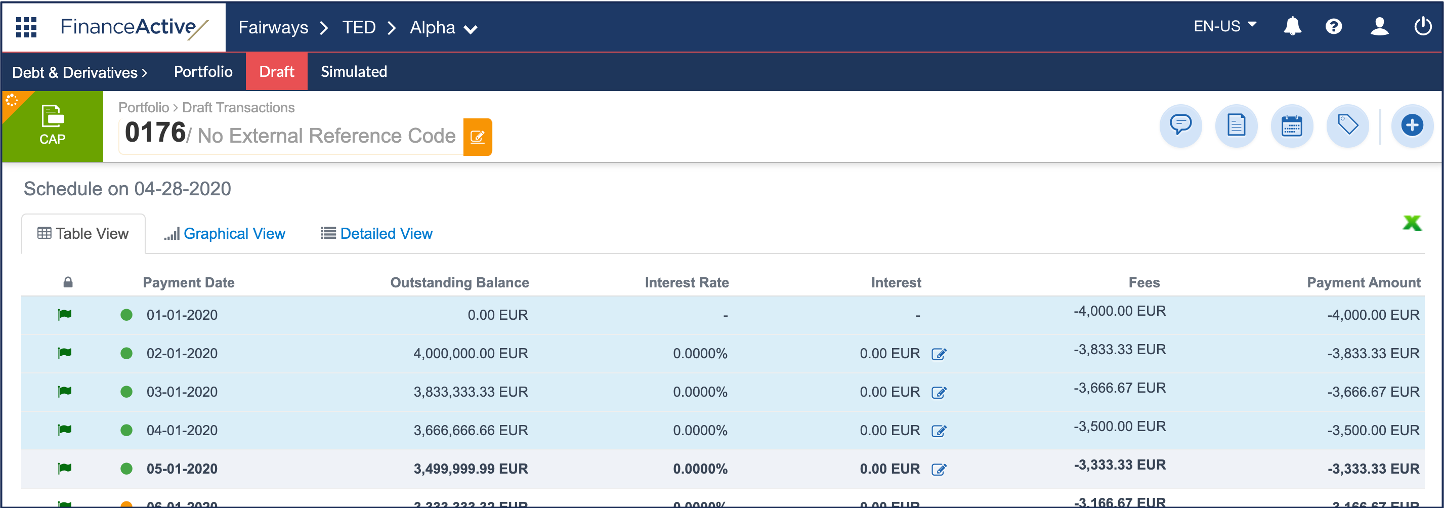
Task: Click the green flag on 01-01-2020 row
Action: 65,315
